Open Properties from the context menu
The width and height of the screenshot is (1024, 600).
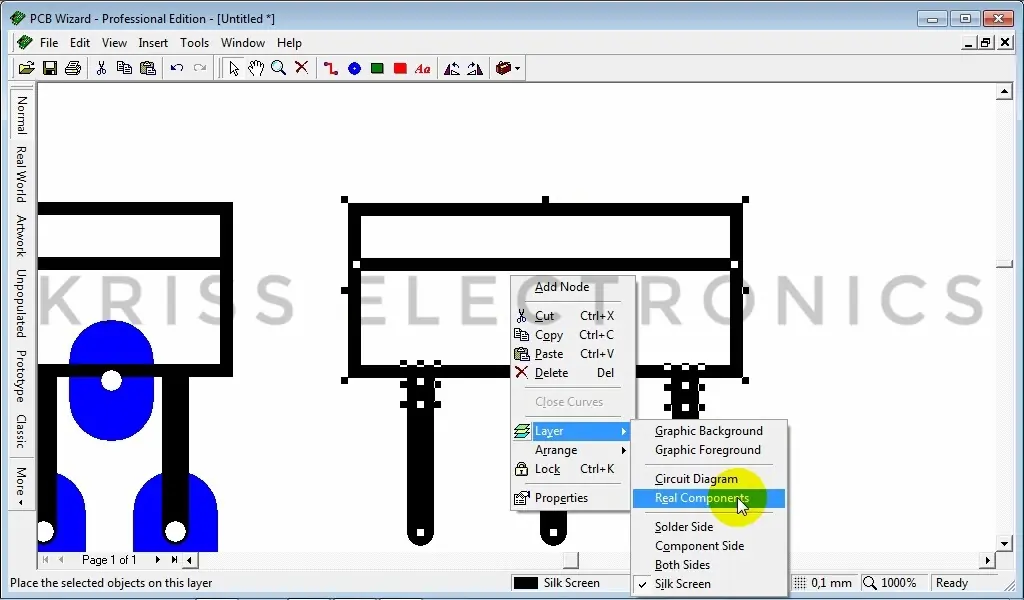[x=571, y=497]
